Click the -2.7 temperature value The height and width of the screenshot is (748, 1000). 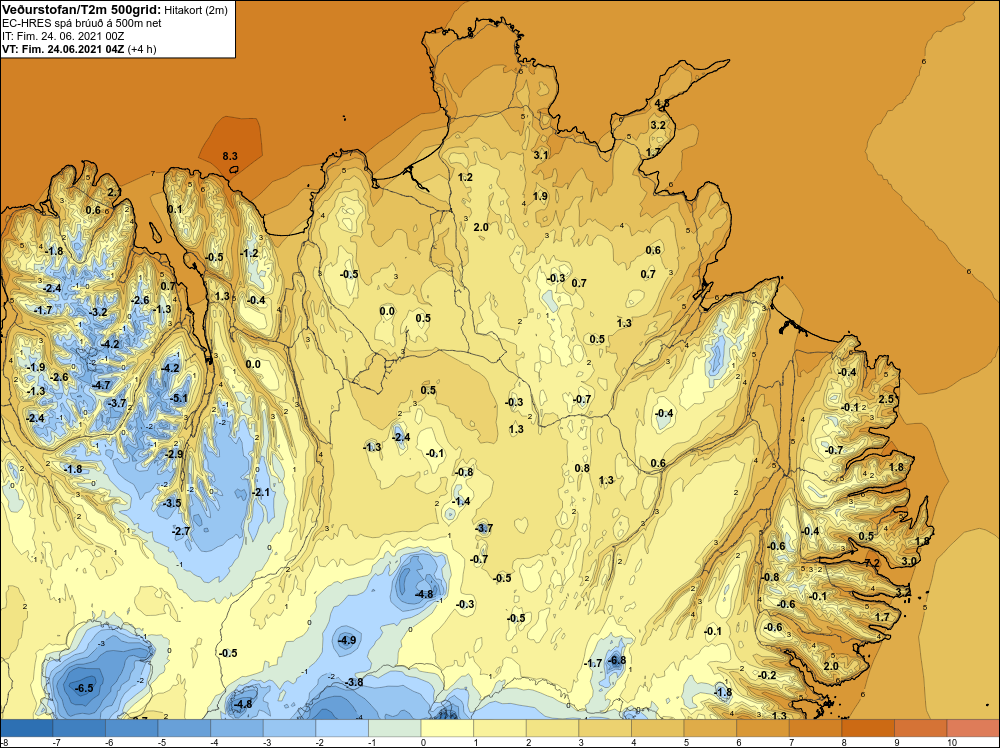(x=181, y=531)
